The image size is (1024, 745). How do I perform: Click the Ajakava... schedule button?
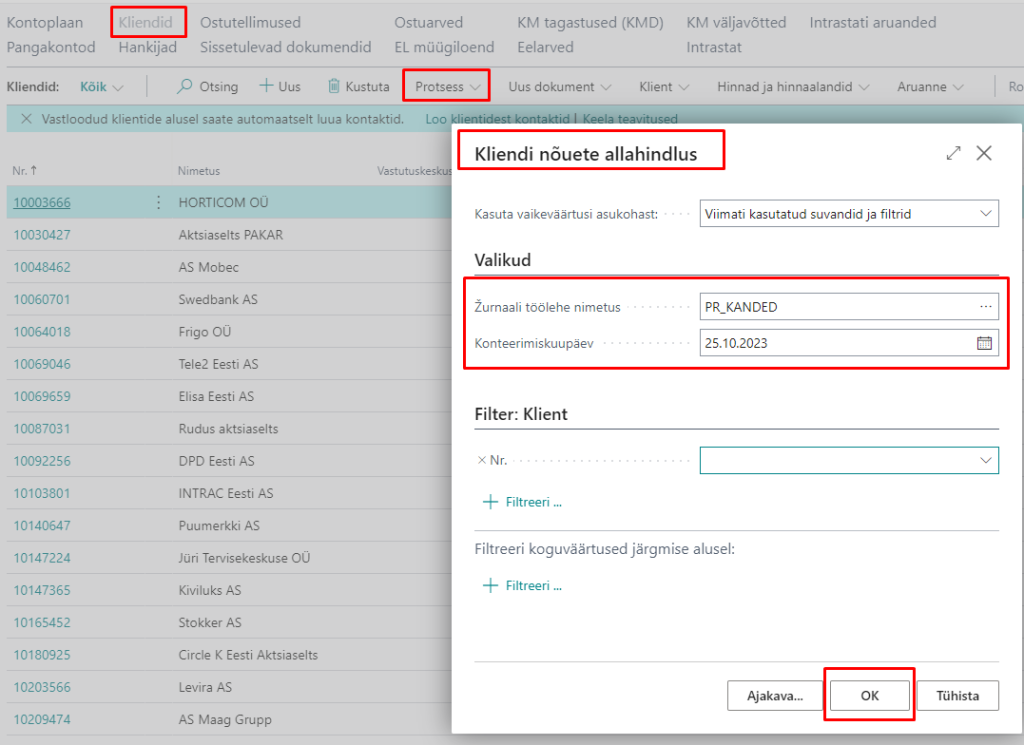[x=775, y=695]
